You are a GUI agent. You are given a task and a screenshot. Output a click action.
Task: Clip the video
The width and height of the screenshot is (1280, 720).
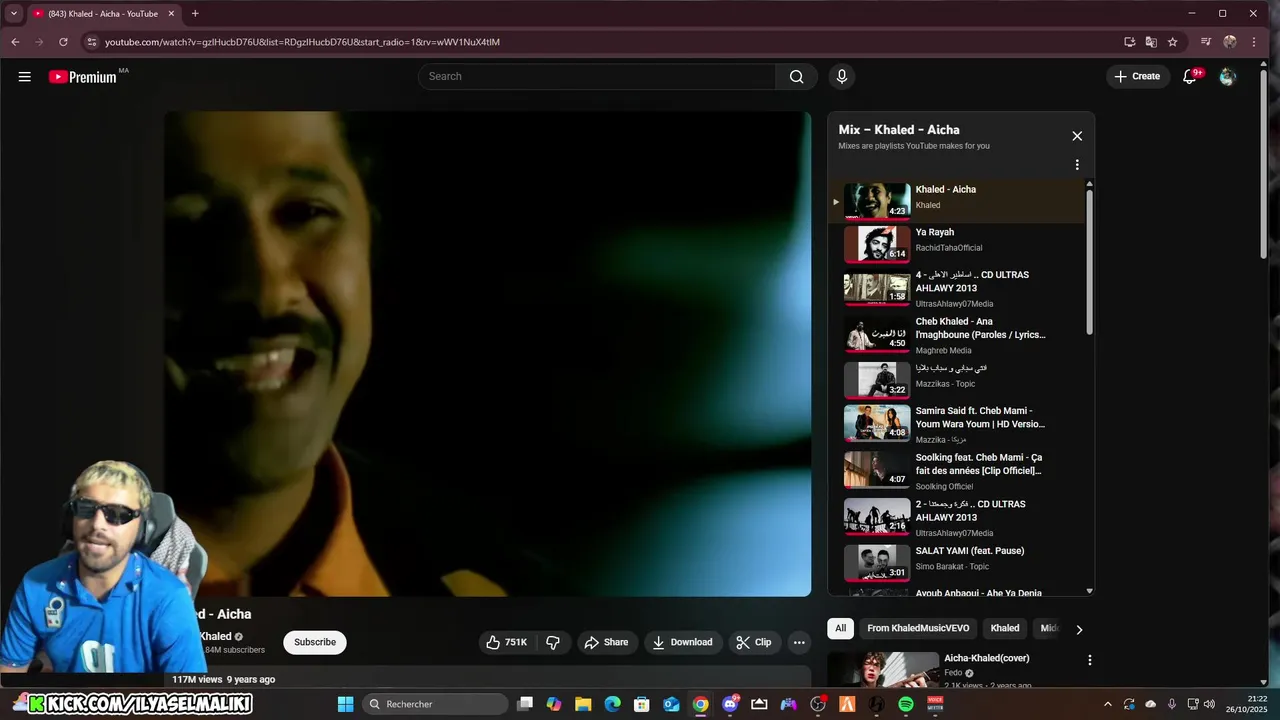[754, 642]
